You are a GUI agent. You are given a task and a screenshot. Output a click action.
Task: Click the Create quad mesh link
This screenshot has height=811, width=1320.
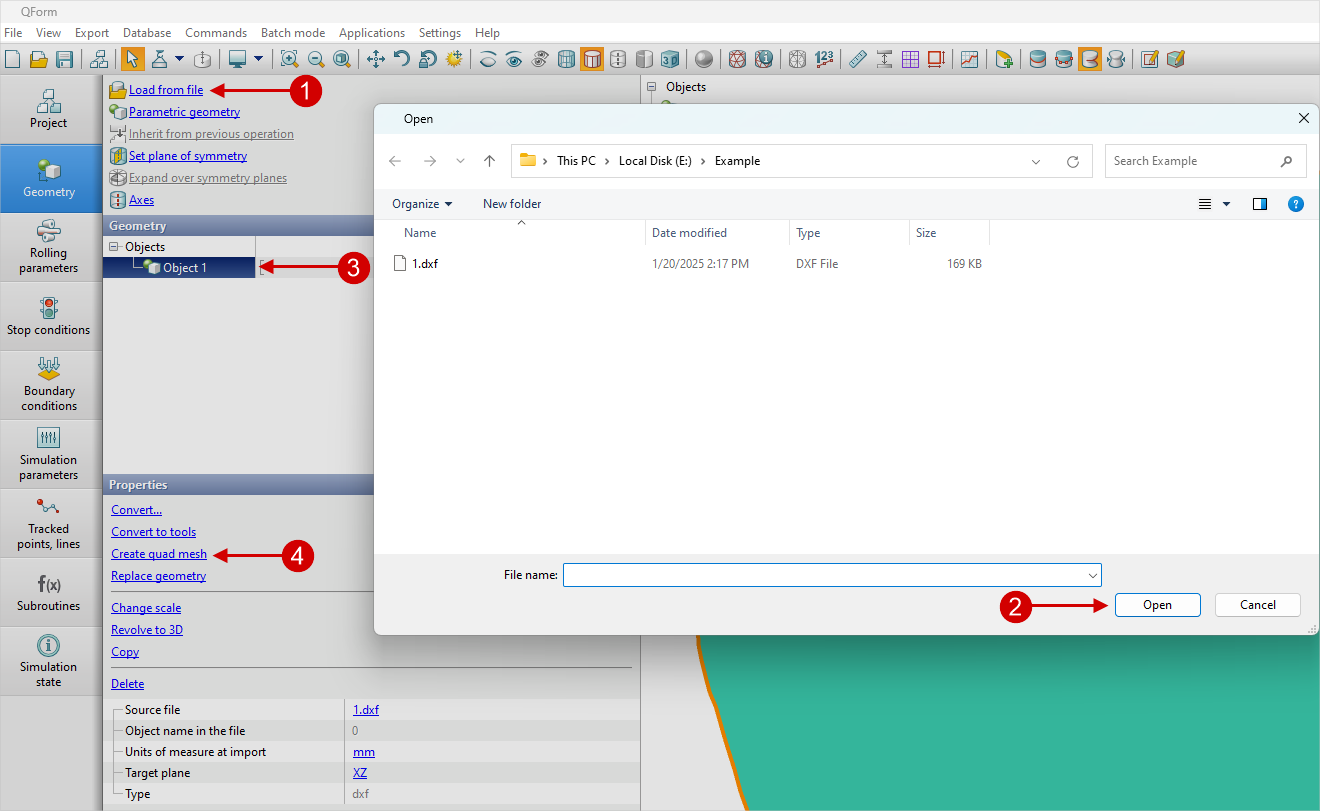pos(159,554)
